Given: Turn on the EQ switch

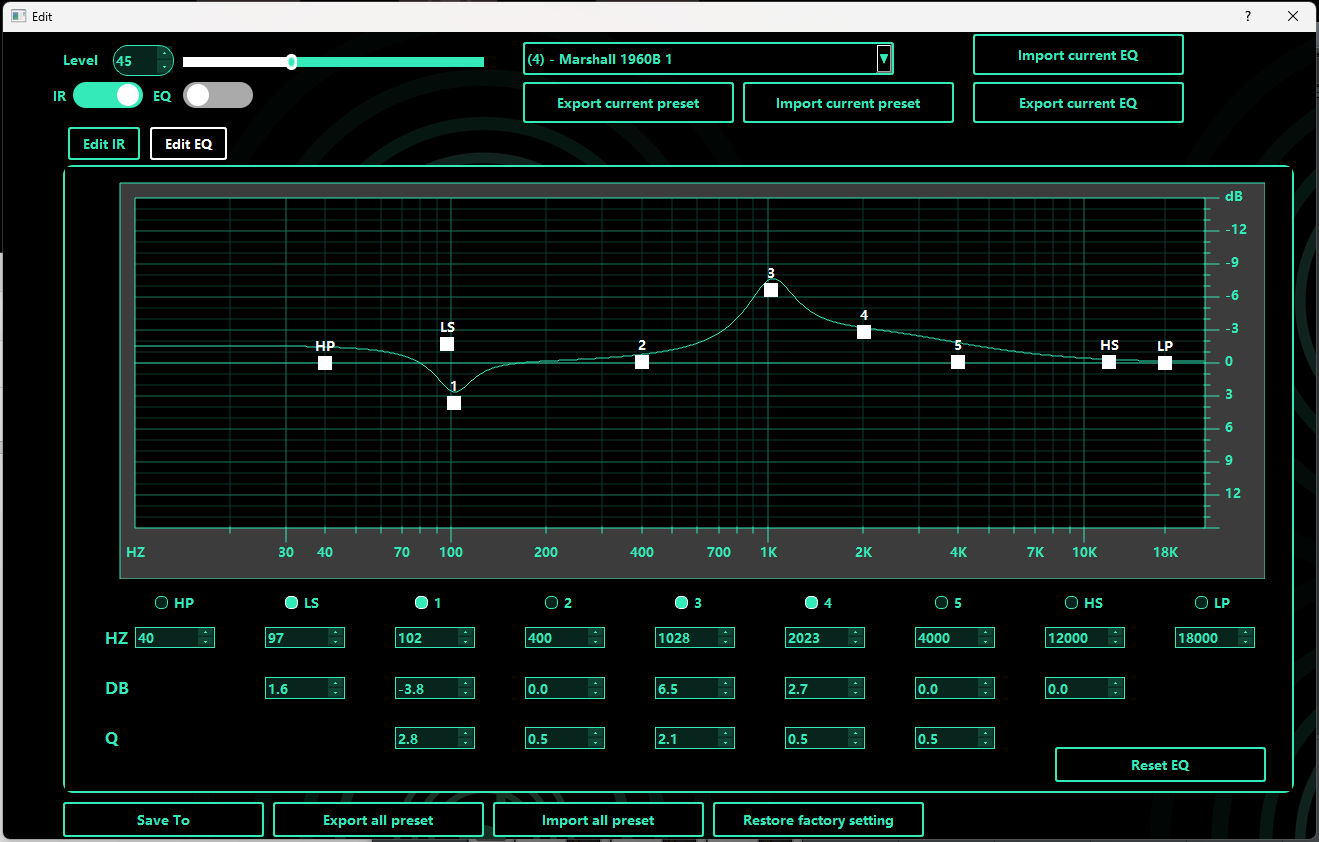Looking at the screenshot, I should [218, 95].
